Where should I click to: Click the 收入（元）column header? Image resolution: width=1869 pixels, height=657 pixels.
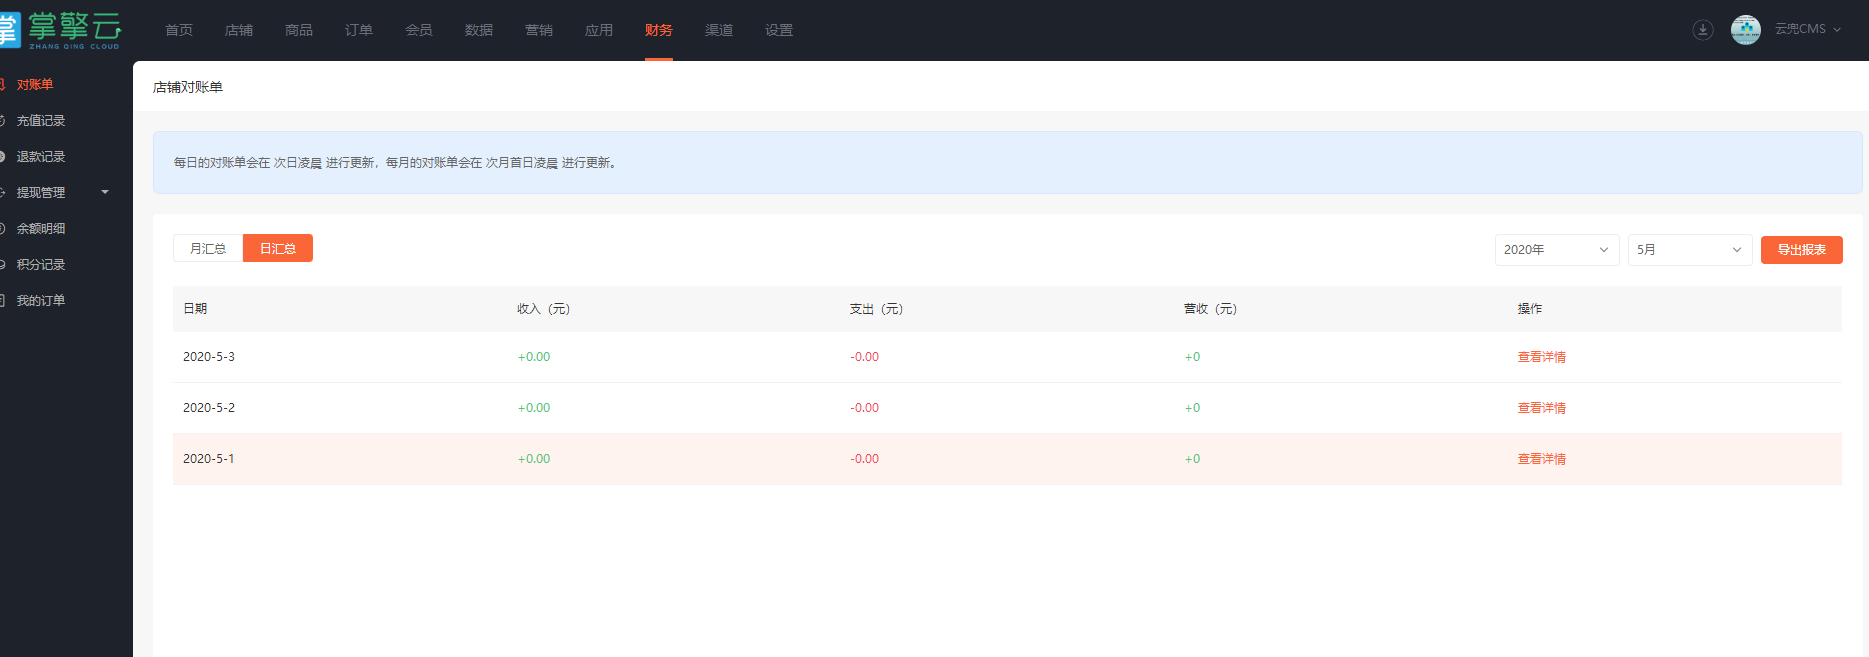(543, 309)
